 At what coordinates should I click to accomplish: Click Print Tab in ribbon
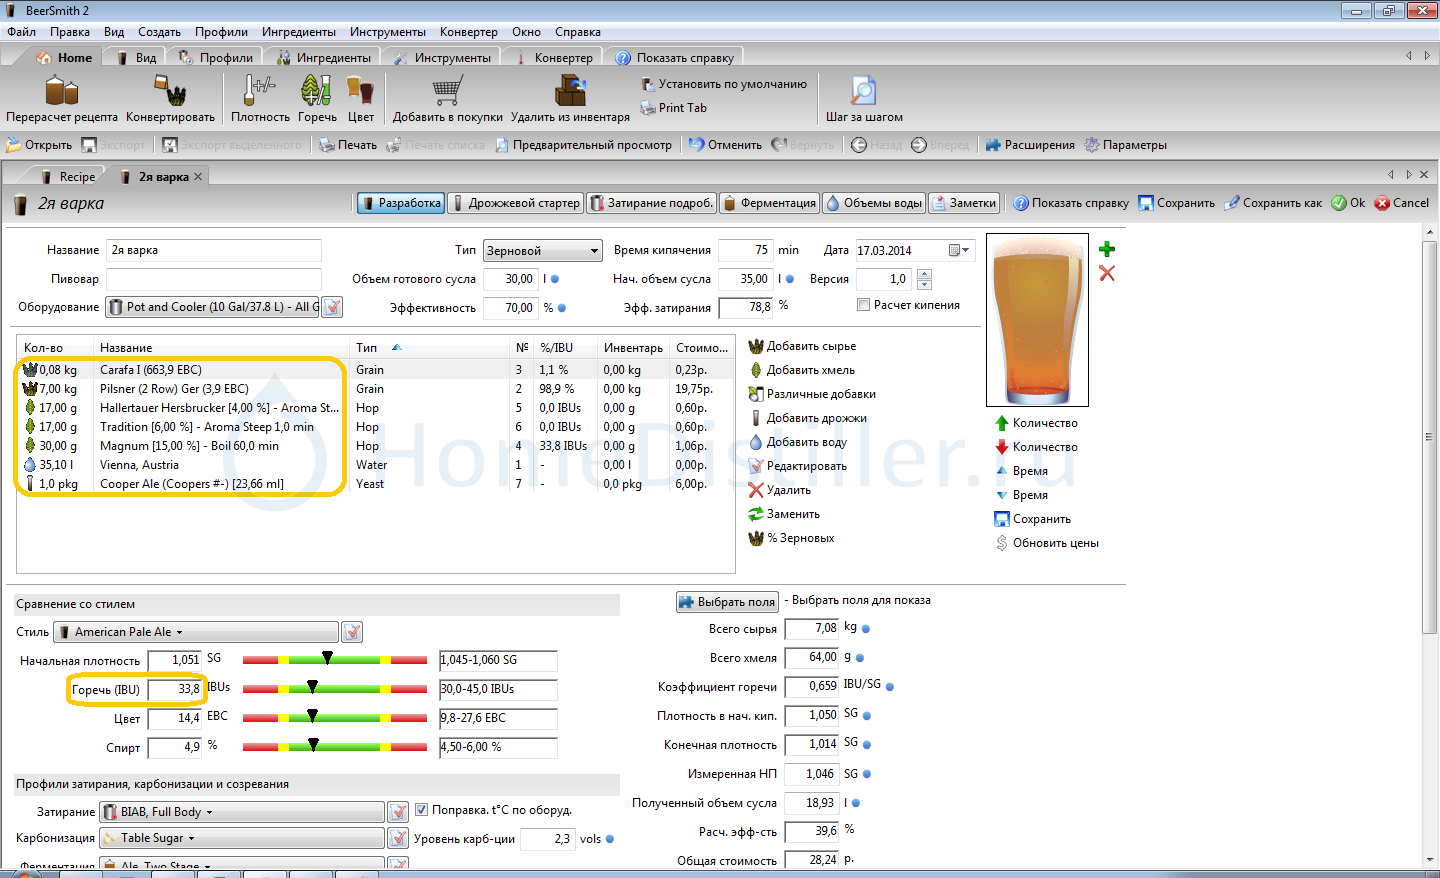point(674,108)
